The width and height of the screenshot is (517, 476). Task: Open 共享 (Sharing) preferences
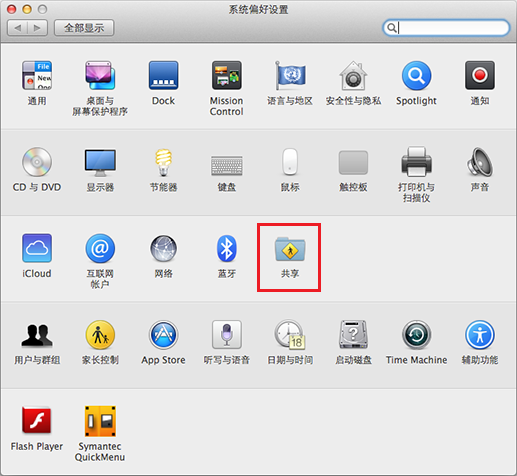click(290, 249)
